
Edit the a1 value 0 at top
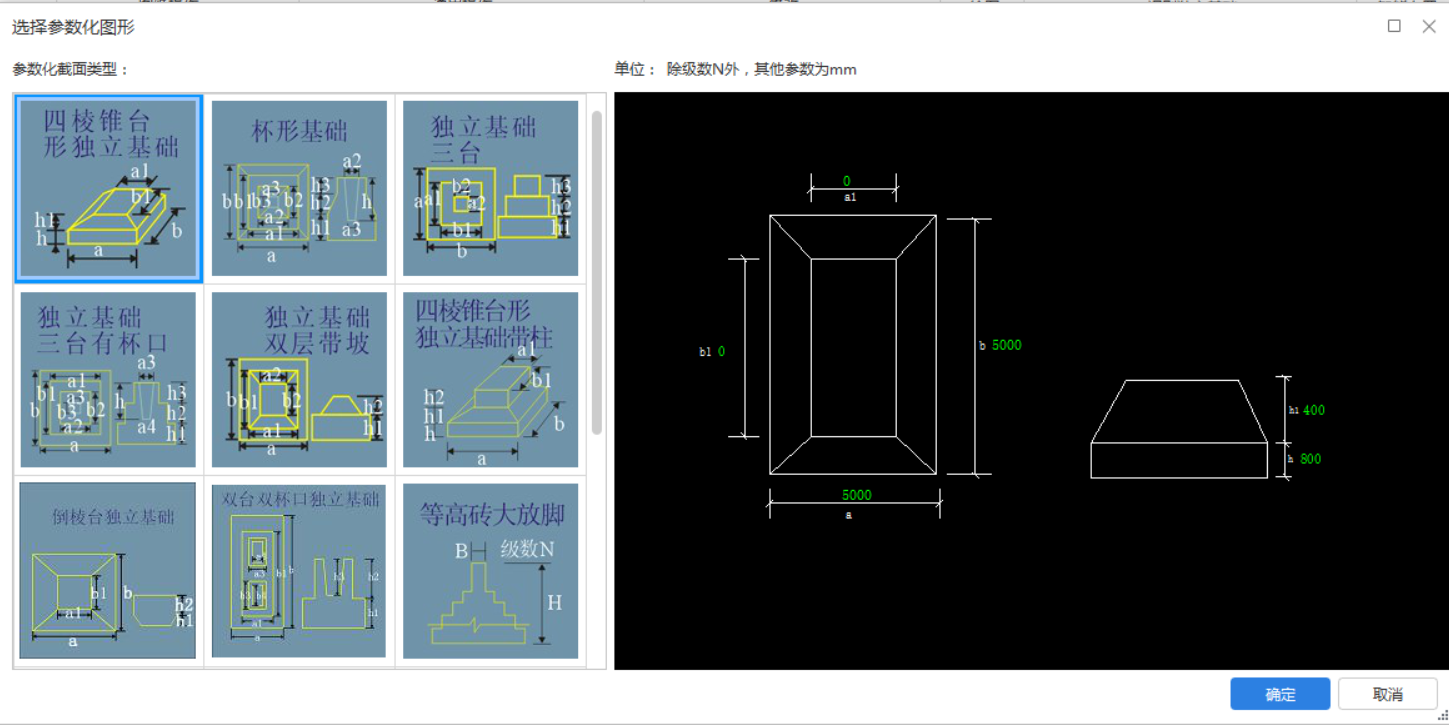point(846,181)
